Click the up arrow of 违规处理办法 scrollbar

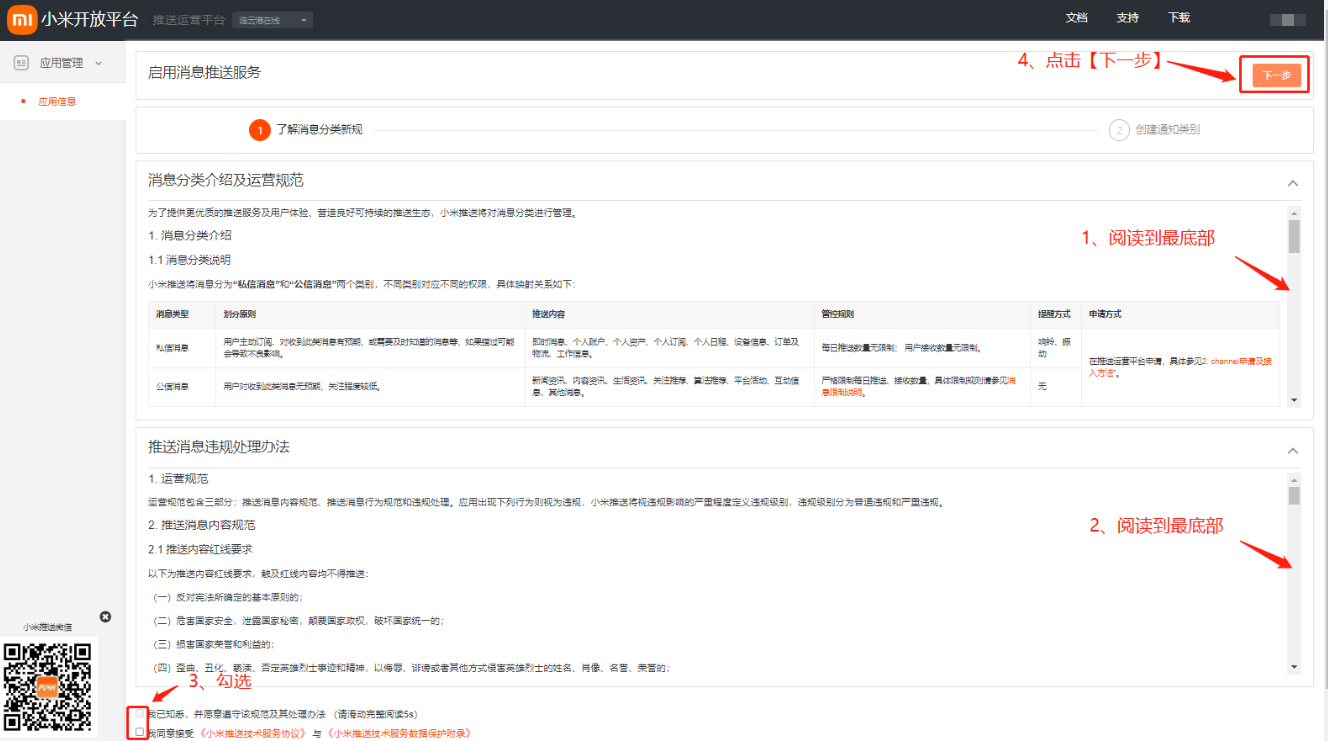[x=1294, y=478]
